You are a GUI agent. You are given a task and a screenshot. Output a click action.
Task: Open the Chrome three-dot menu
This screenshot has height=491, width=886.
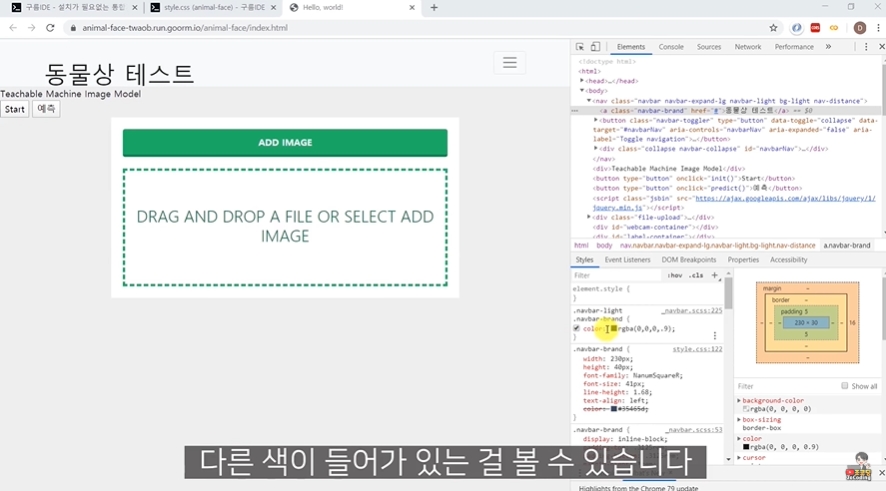(x=878, y=28)
